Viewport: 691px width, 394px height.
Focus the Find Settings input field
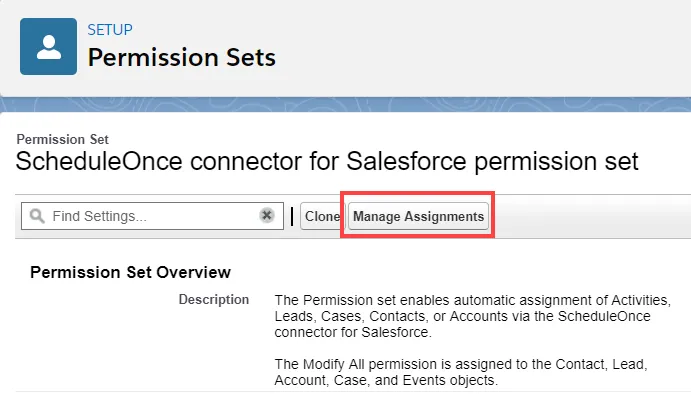coord(152,216)
